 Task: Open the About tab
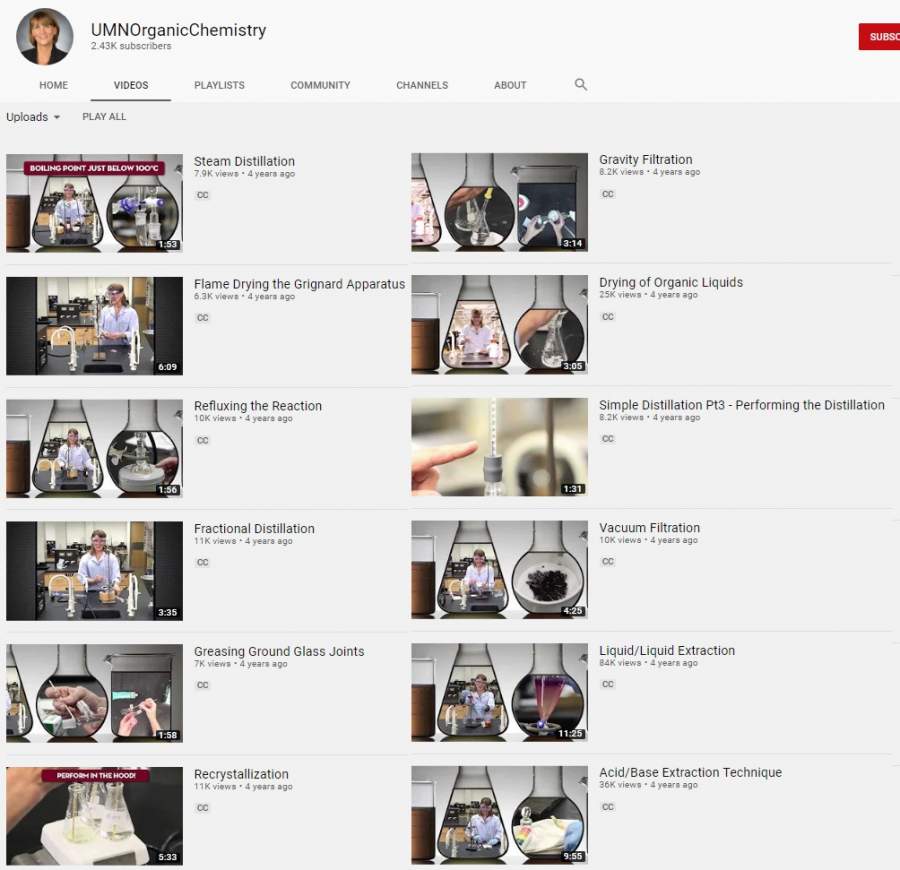click(510, 86)
